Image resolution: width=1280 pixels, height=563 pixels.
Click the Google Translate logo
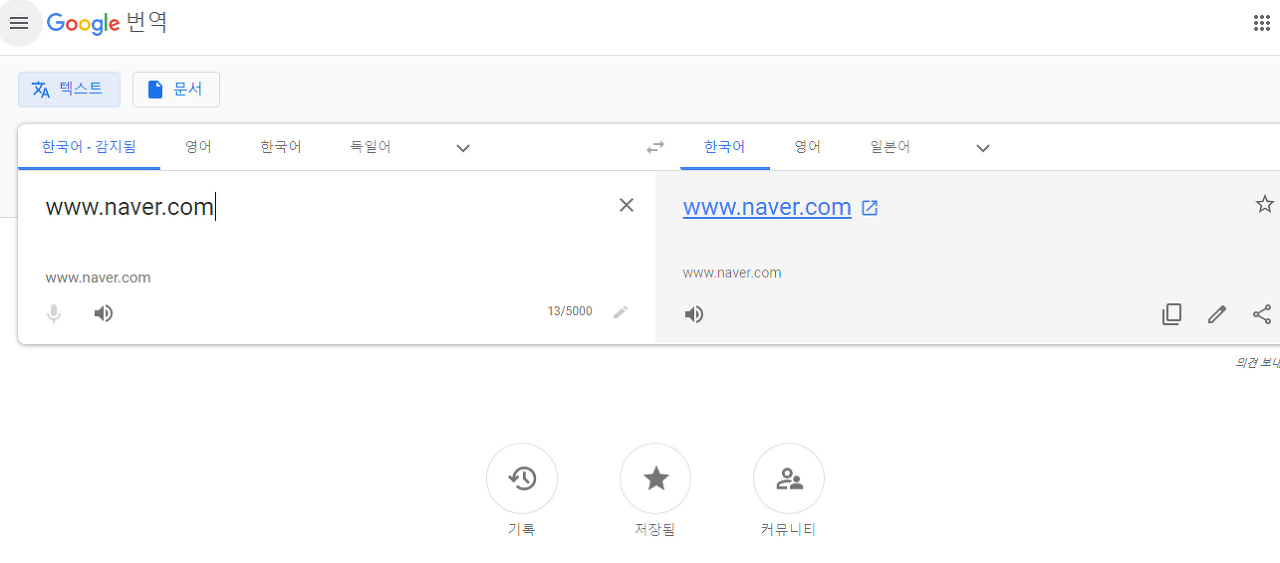107,23
